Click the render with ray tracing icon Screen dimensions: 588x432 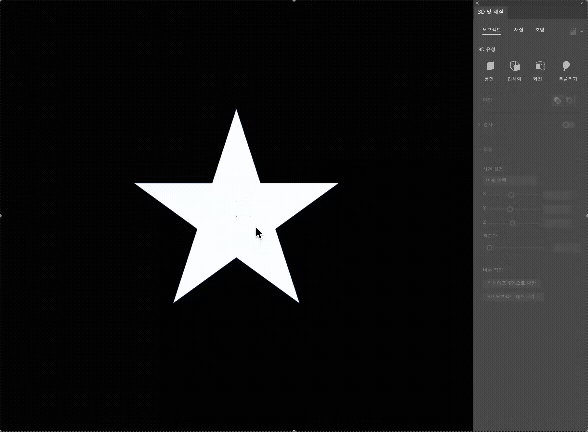[x=573, y=32]
